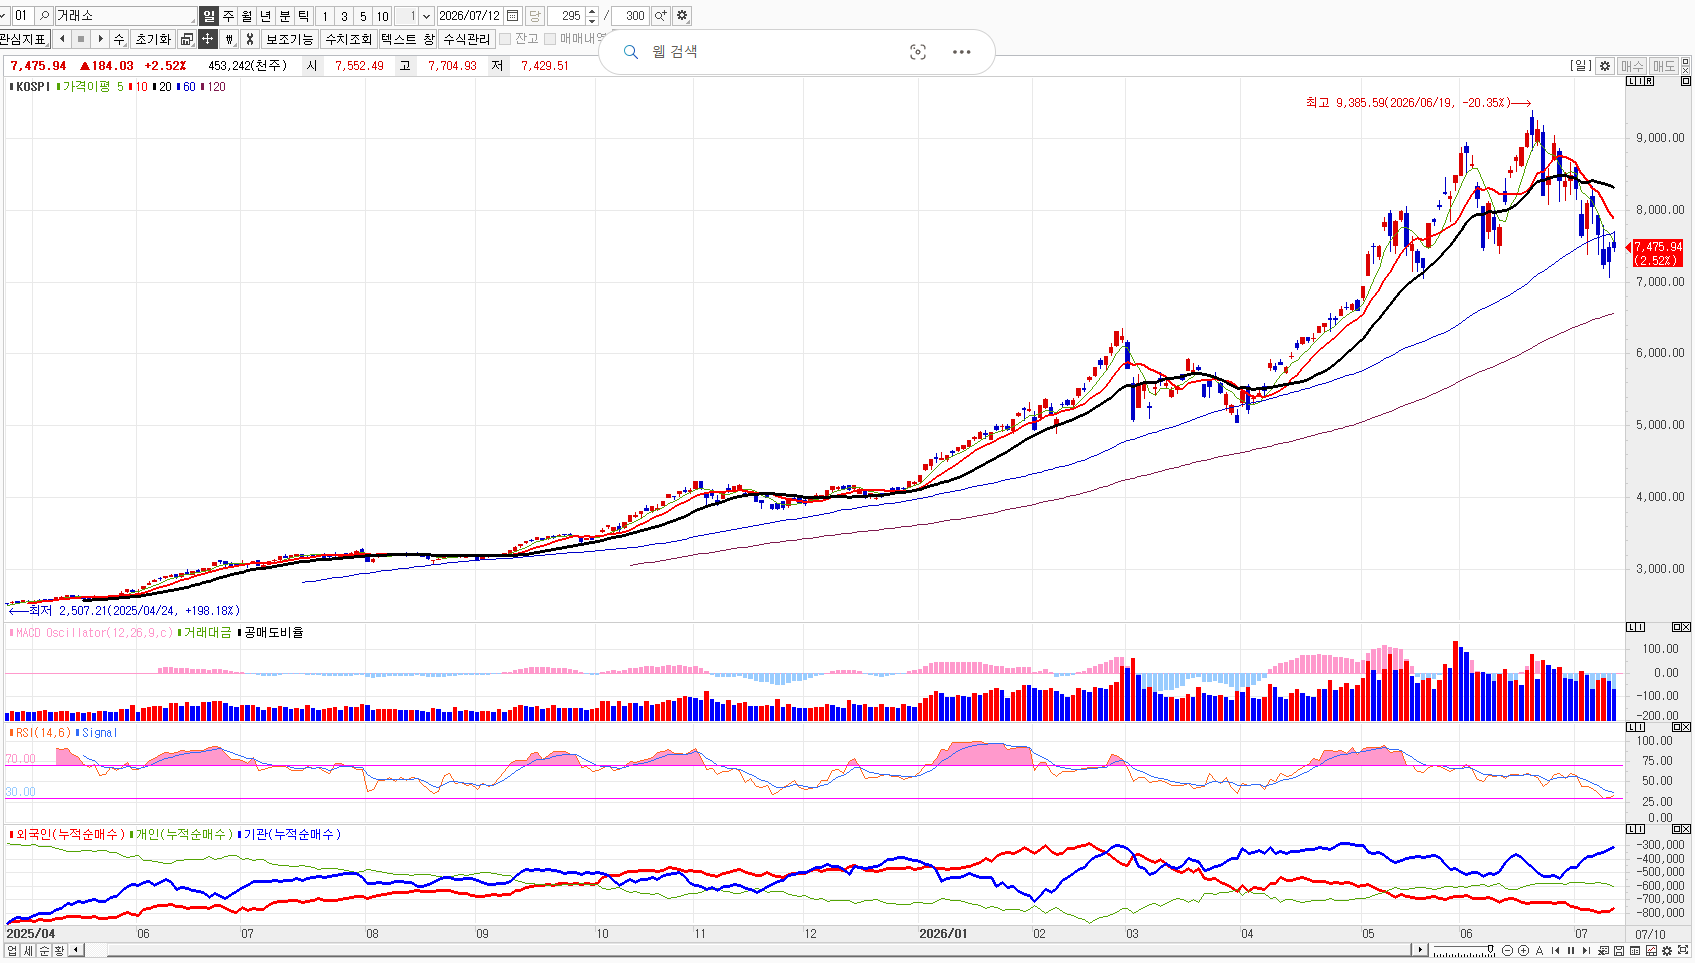Expand the interval number dropdown arrow
1695x963 pixels.
(x=427, y=16)
